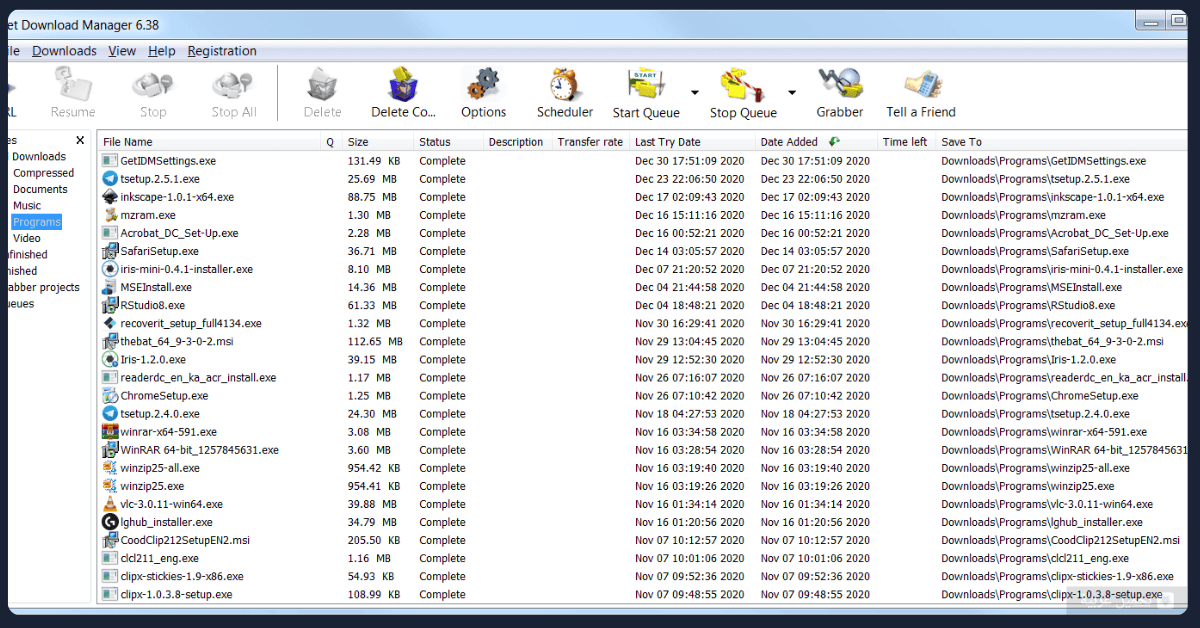Click the icon of inkscape-1.0.1-x64.exe
Image resolution: width=1200 pixels, height=628 pixels.
(x=110, y=197)
